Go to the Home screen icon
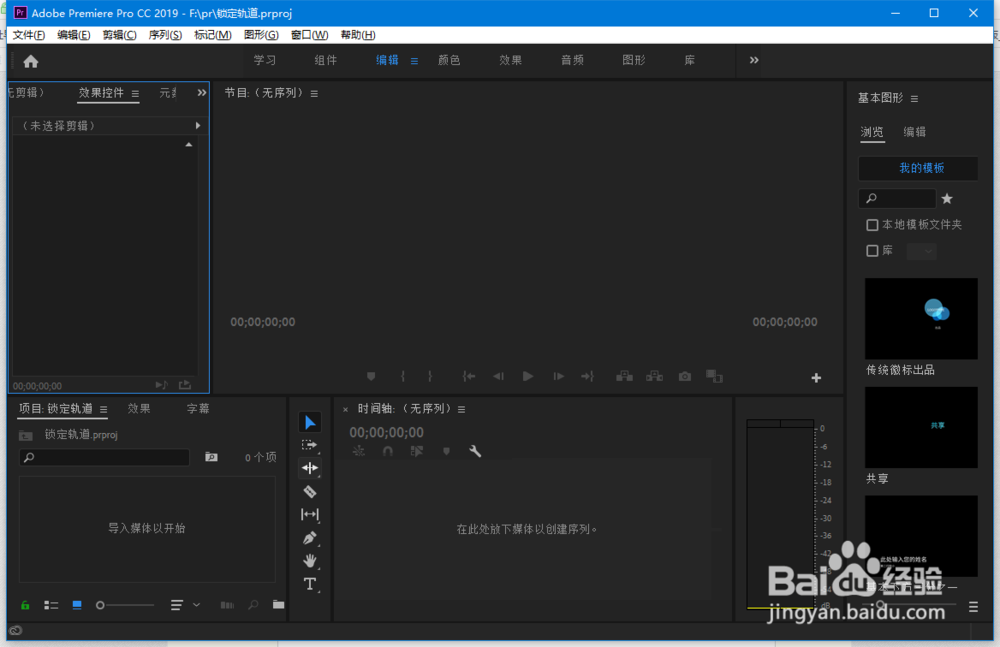The image size is (1000, 647). (31, 61)
